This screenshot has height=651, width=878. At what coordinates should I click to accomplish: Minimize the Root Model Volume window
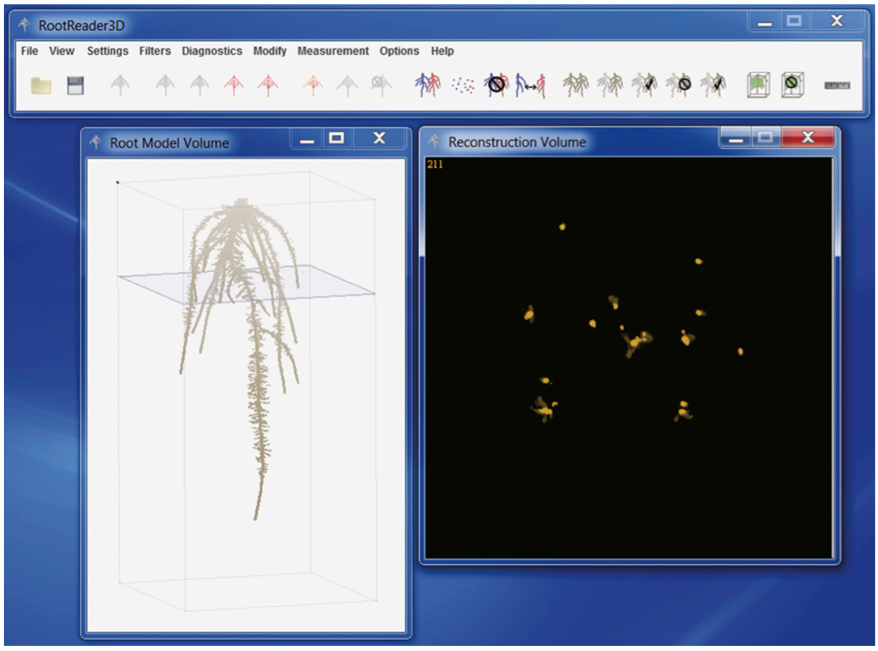click(x=307, y=139)
